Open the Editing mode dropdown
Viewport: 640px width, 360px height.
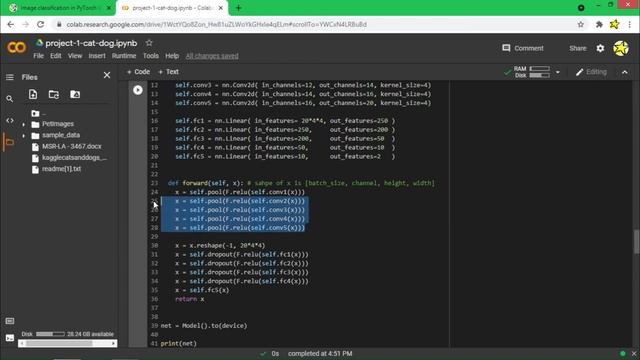(x=591, y=72)
